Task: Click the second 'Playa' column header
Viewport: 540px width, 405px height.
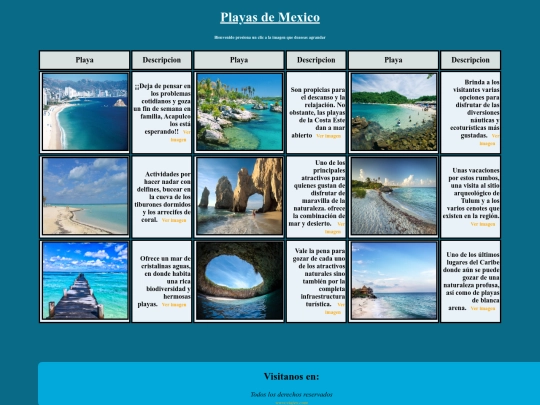Action: point(239,60)
